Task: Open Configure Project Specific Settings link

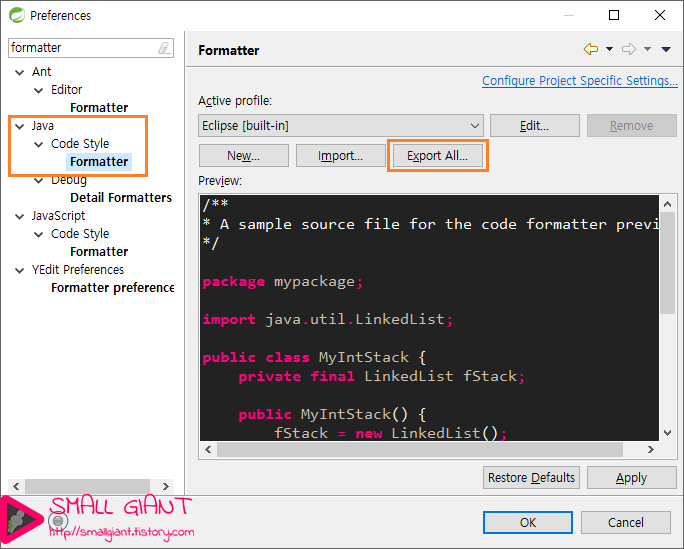Action: click(580, 81)
